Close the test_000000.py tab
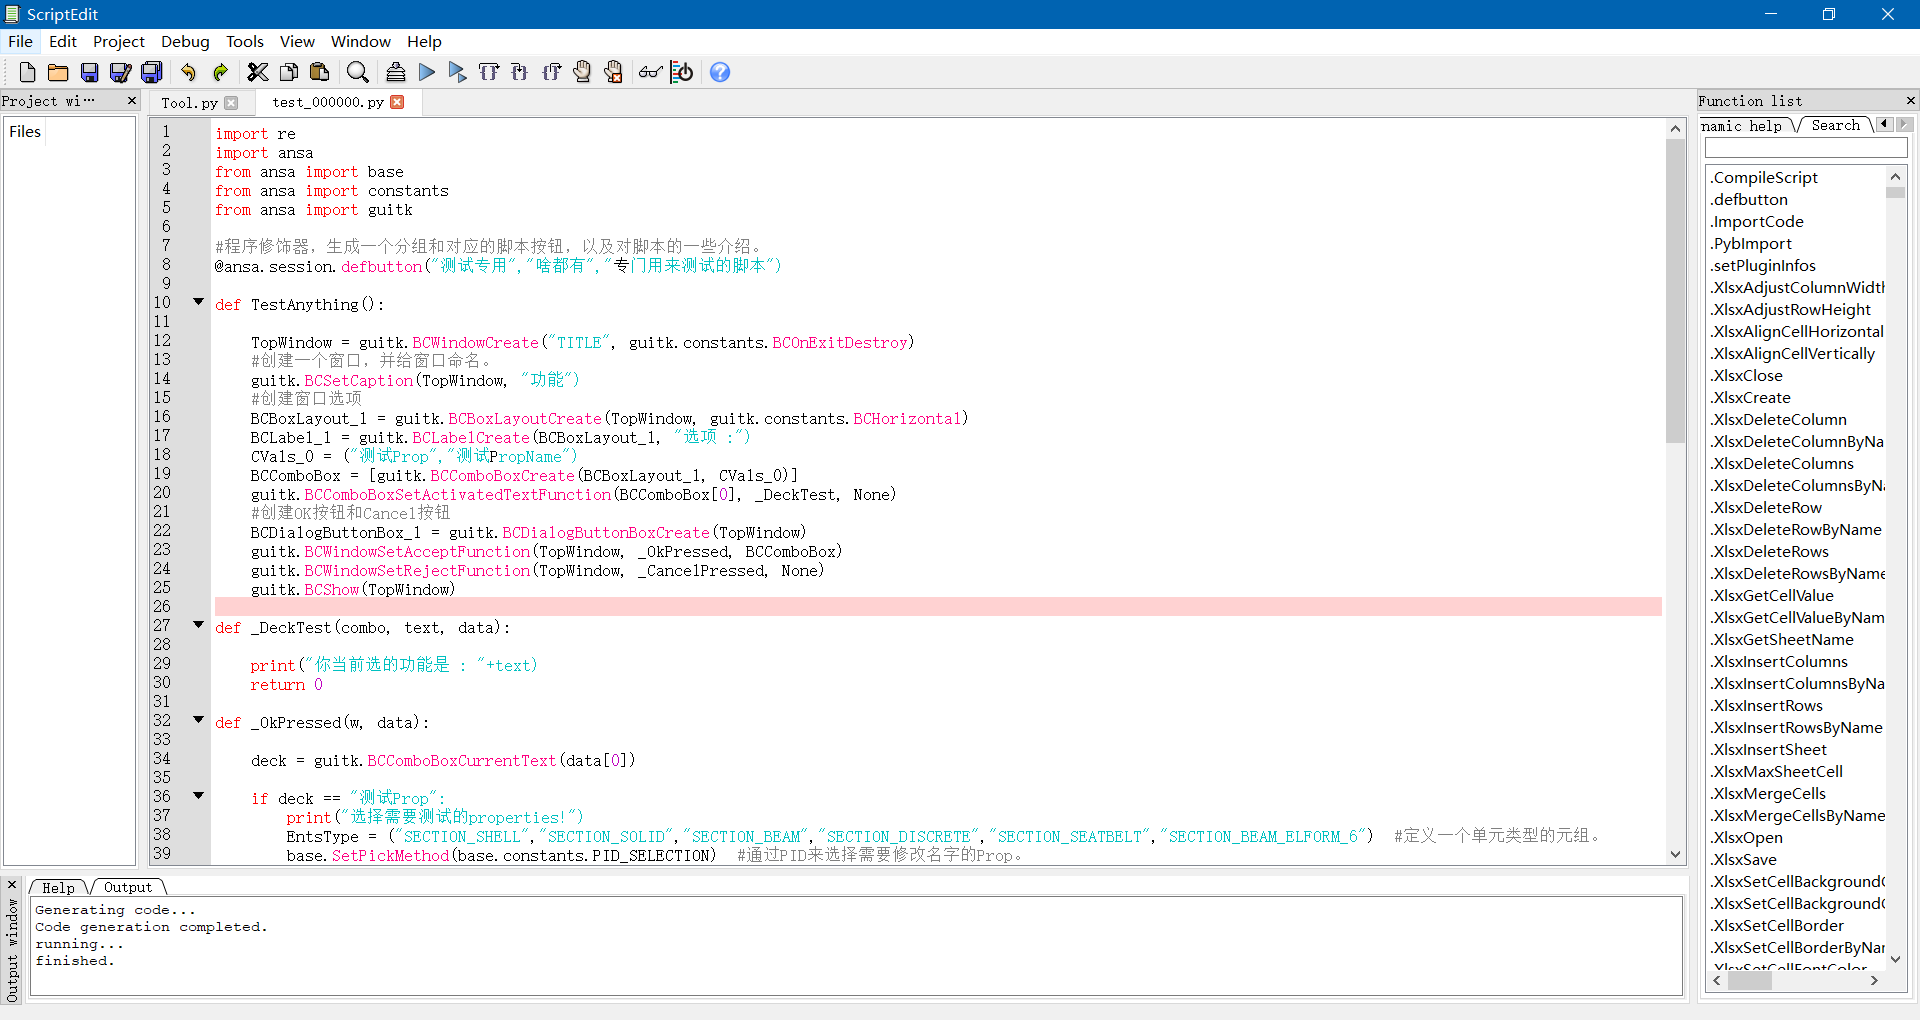This screenshot has width=1920, height=1020. click(397, 102)
